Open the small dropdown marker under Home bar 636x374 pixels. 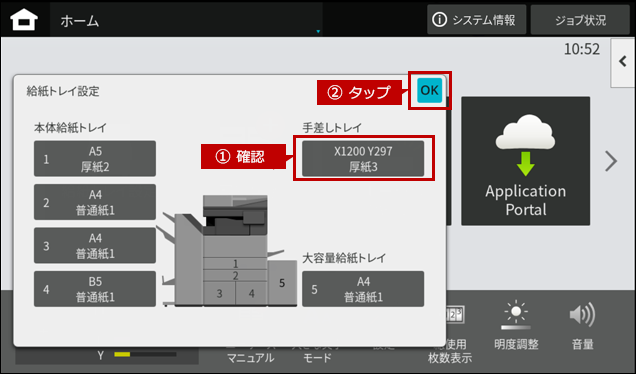click(x=318, y=31)
